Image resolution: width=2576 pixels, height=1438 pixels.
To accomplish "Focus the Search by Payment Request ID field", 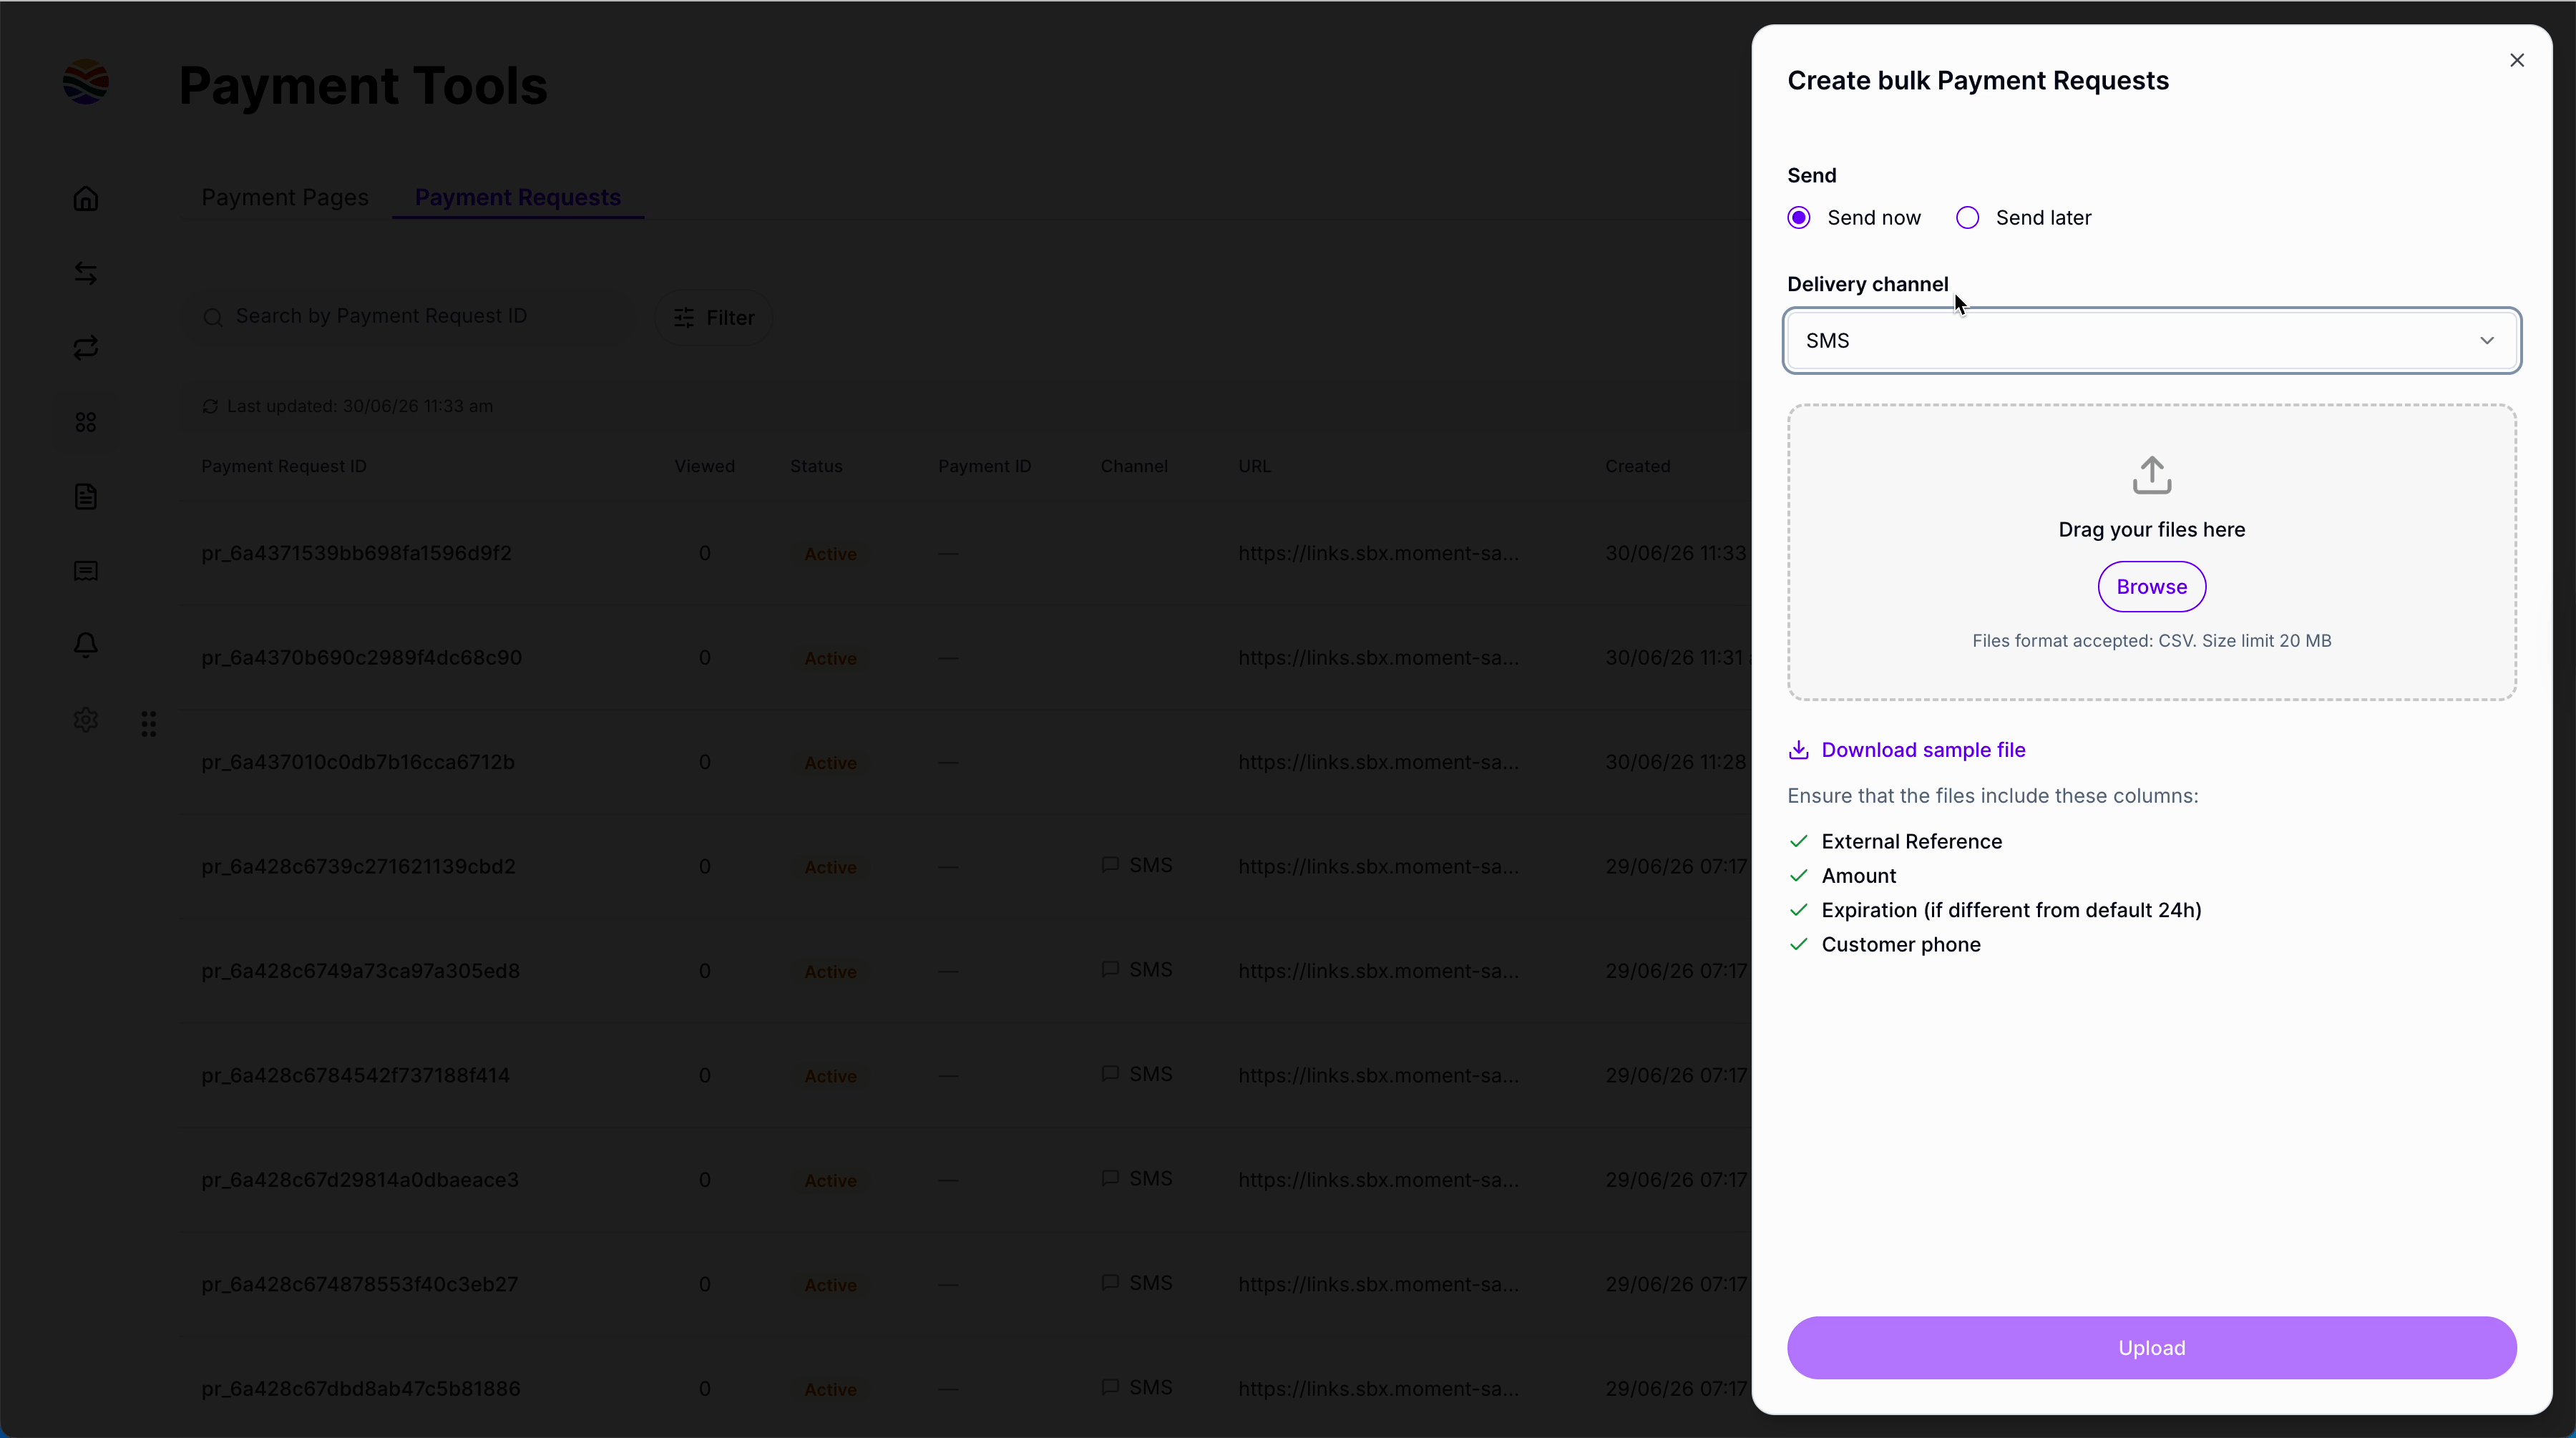I will coord(409,317).
